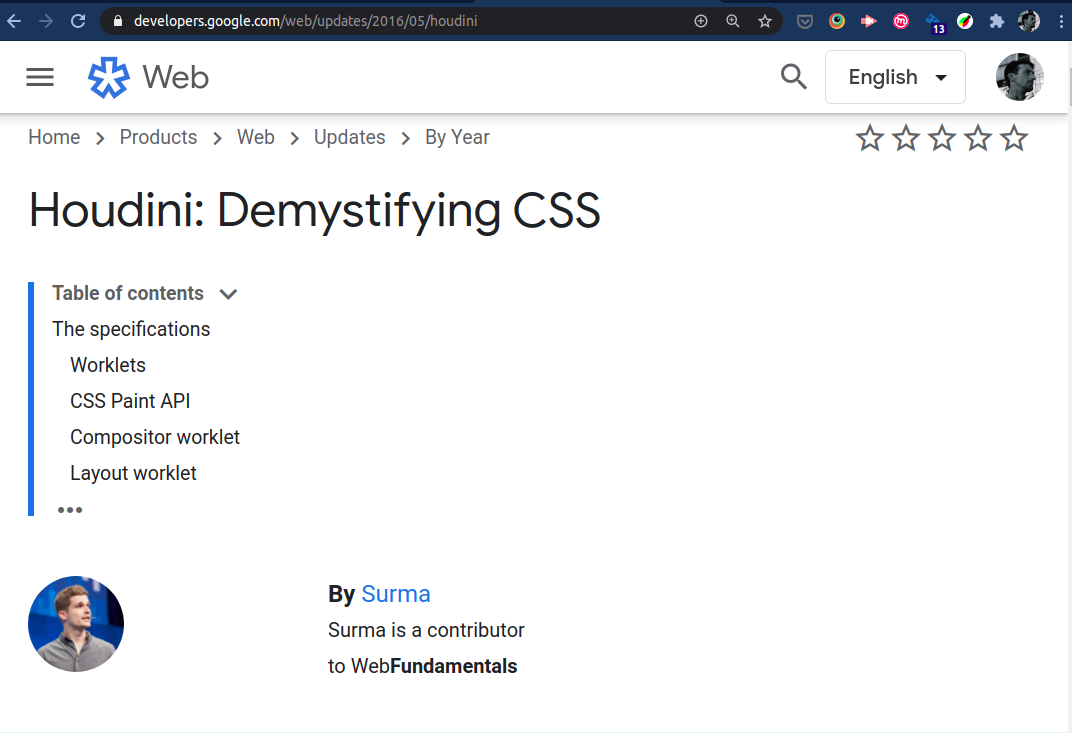Image resolution: width=1072 pixels, height=733 pixels.
Task: Click the blue Web asterisk logo
Action: (109, 77)
